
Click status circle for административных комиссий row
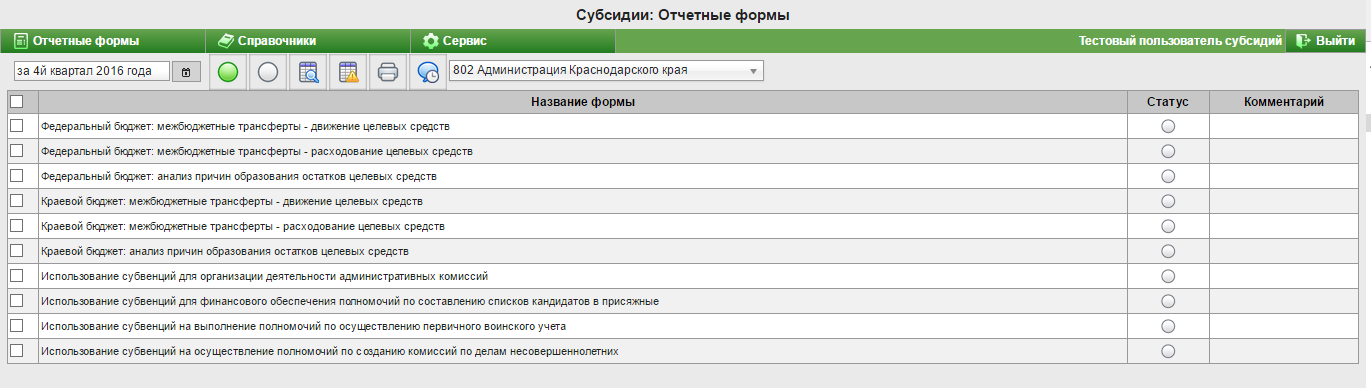coord(1168,276)
